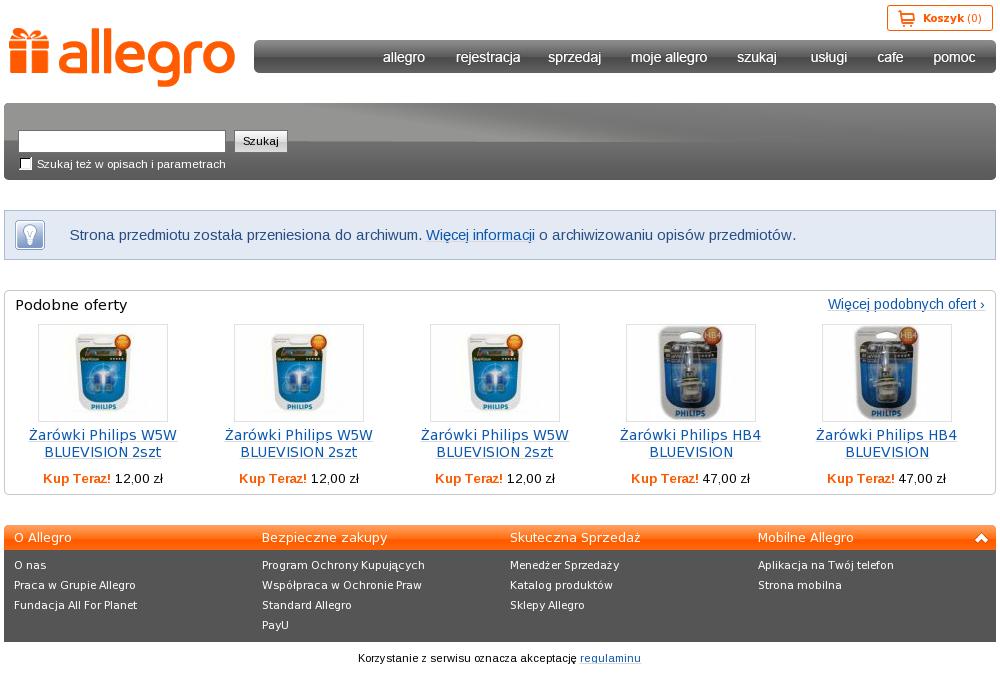Click the Podobne oferty heading
Viewport: 1000px width, 678px height.
71,305
